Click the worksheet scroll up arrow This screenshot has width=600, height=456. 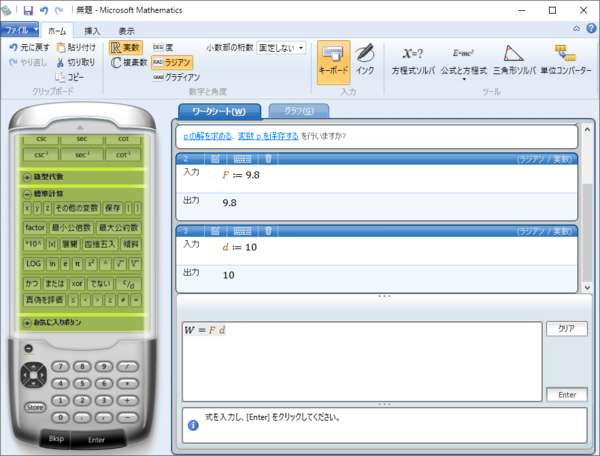pos(587,130)
